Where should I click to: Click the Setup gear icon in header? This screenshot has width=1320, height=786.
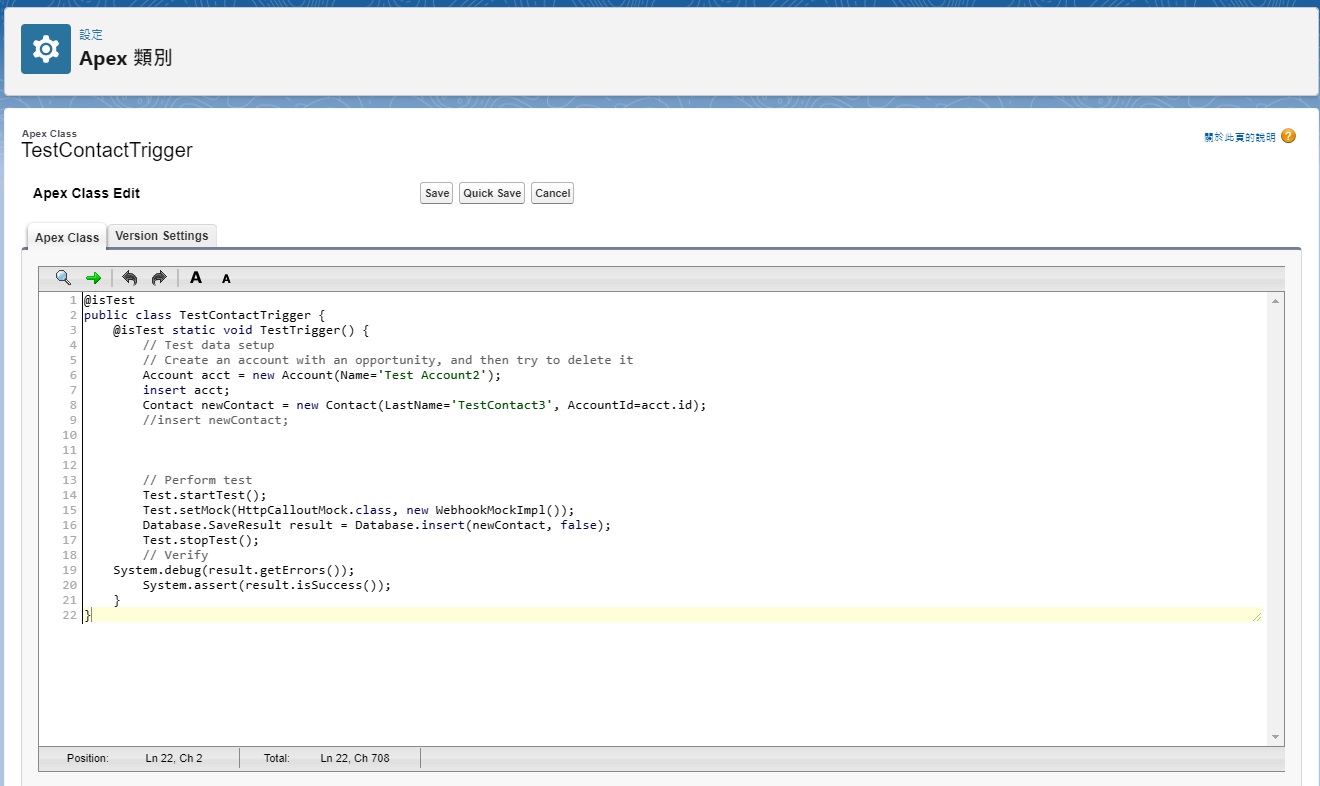(x=46, y=49)
